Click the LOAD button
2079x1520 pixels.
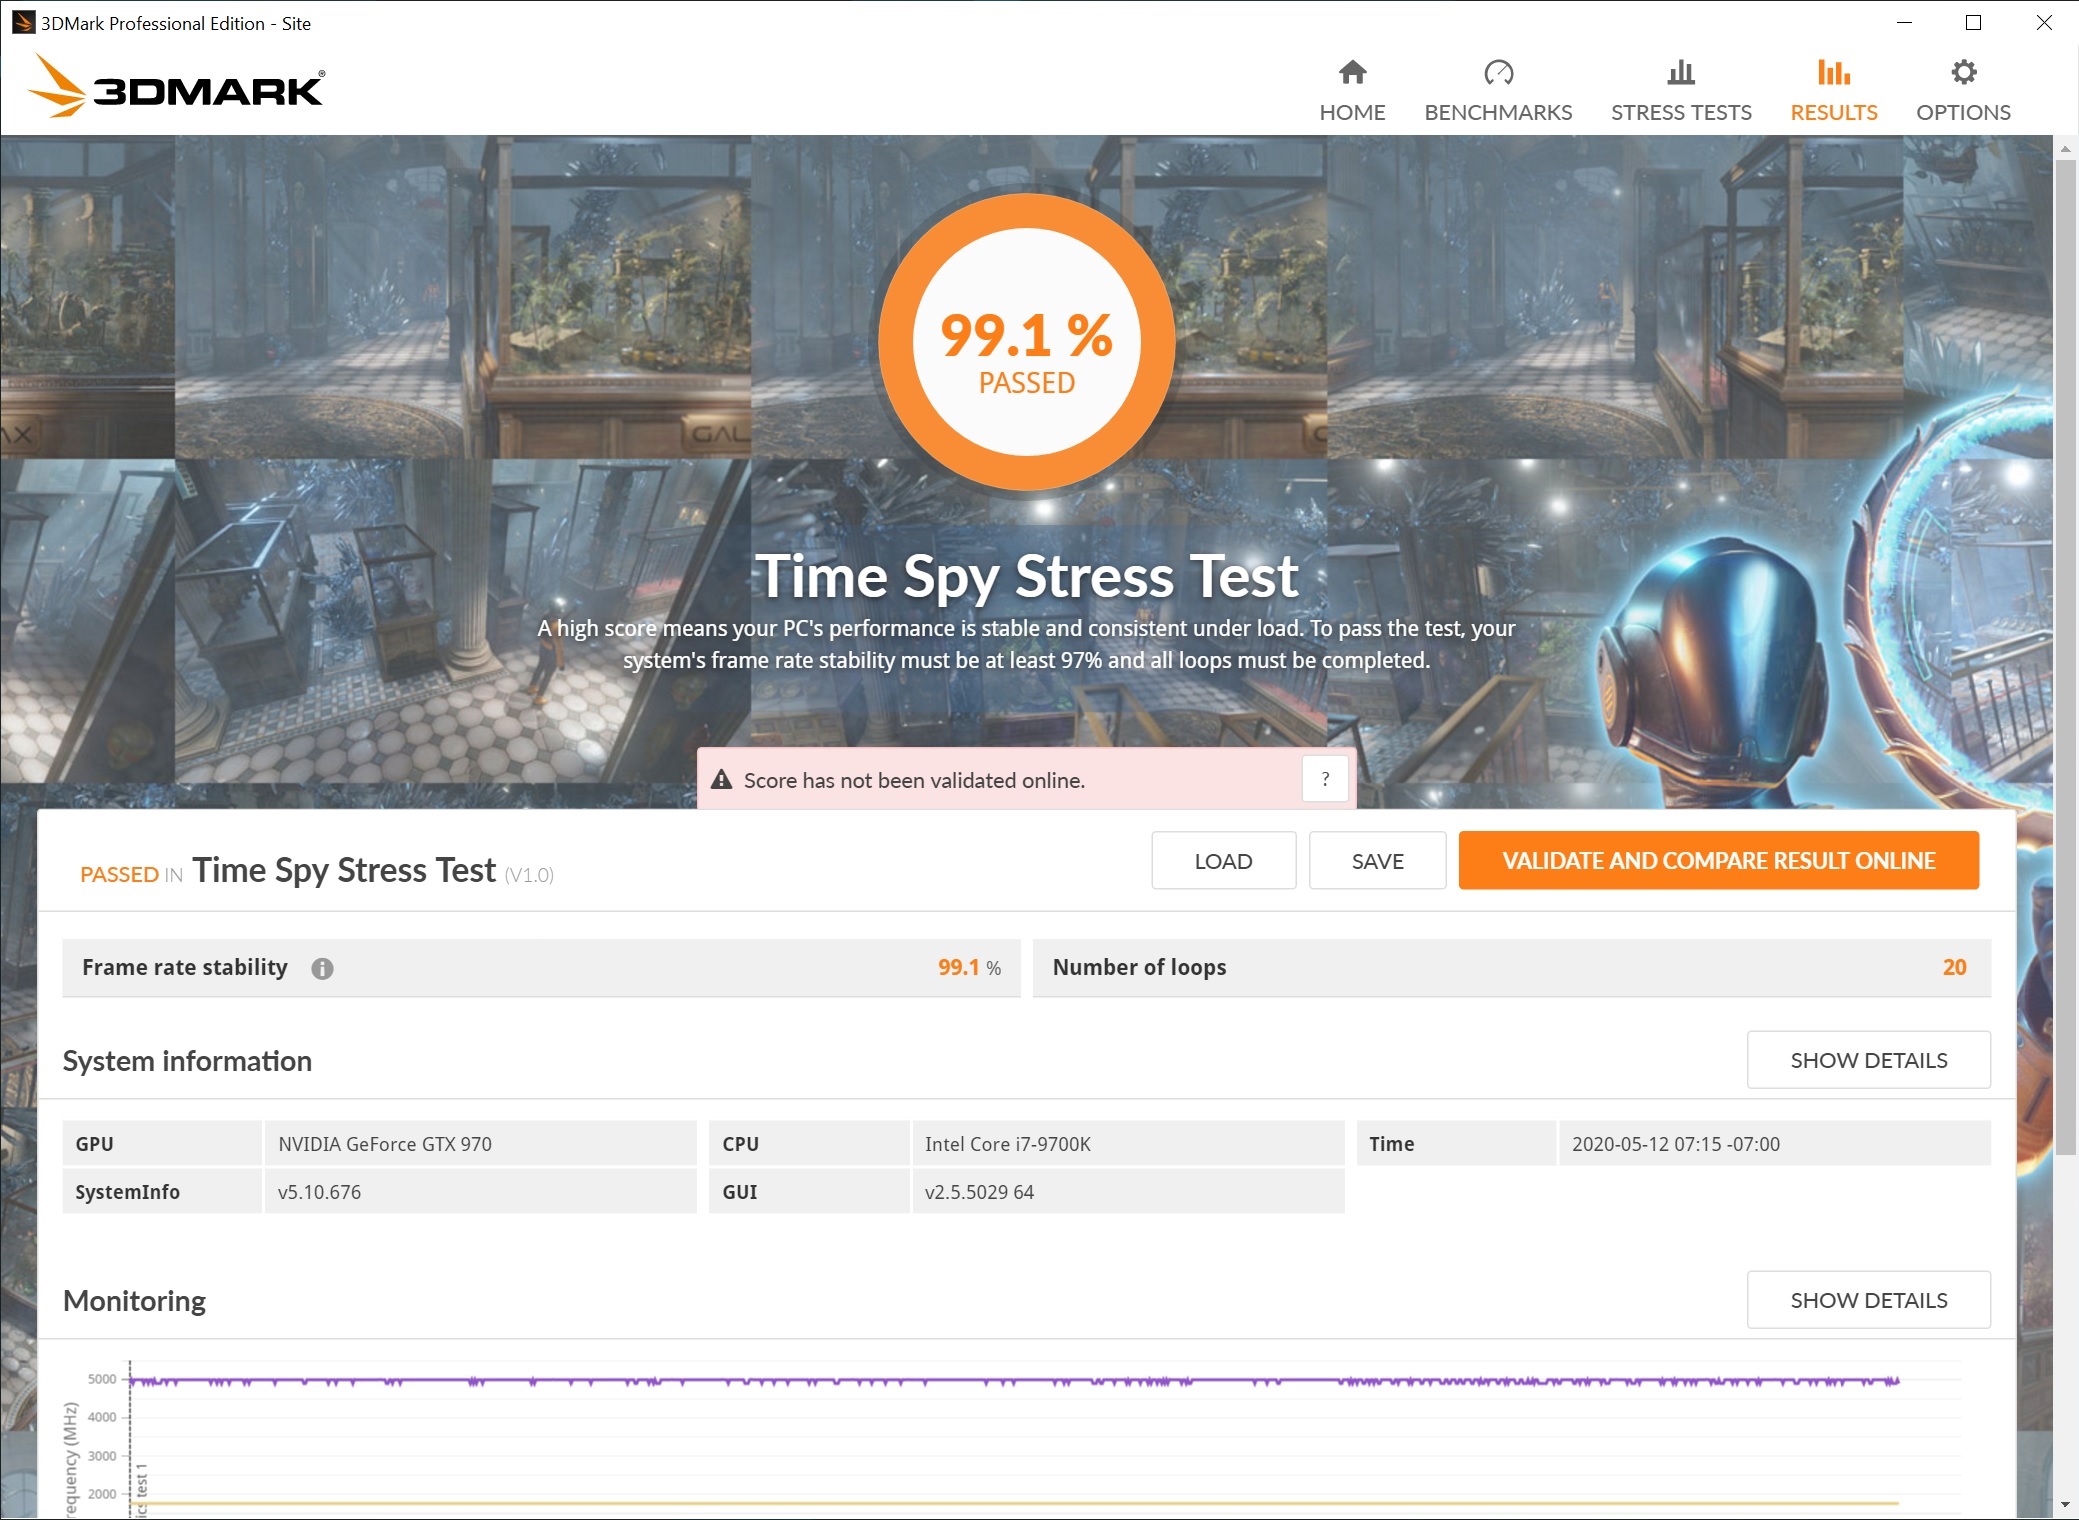tap(1223, 861)
